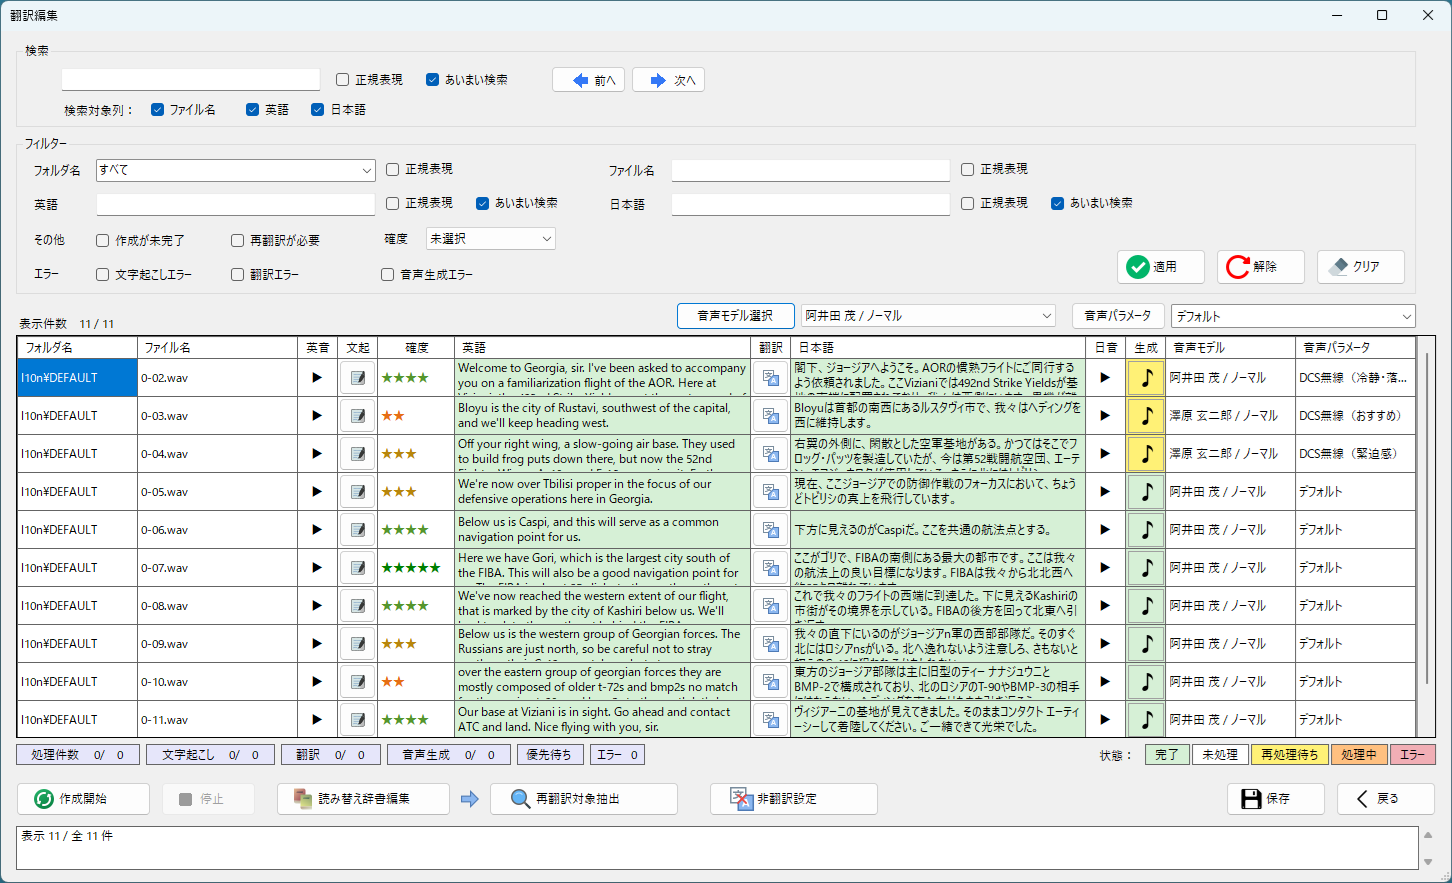Clear filters using the クリア eraser button

[x=1361, y=267]
